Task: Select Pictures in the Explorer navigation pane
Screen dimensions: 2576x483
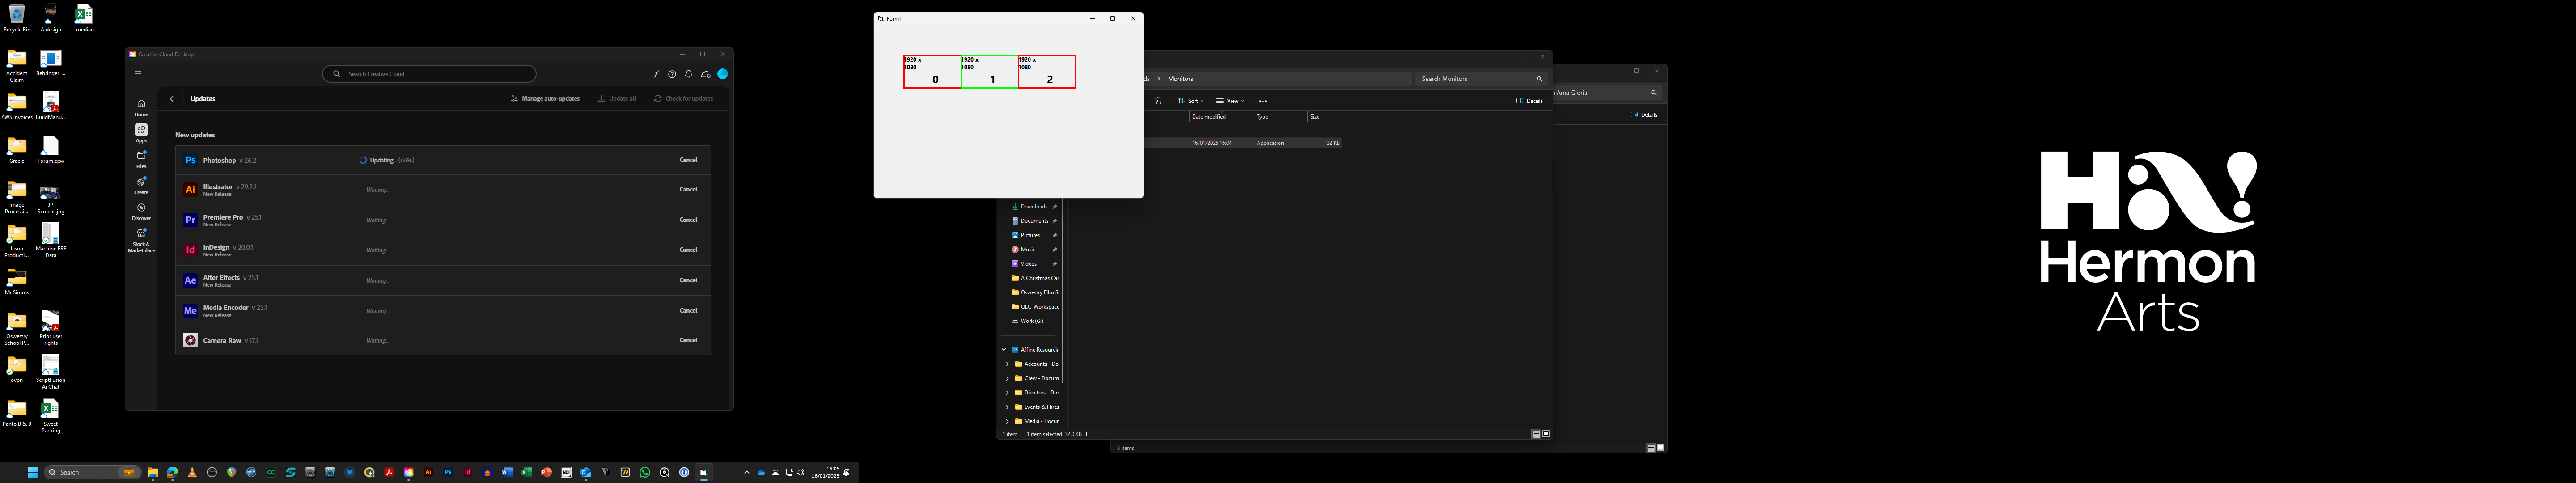Action: pyautogui.click(x=1034, y=235)
